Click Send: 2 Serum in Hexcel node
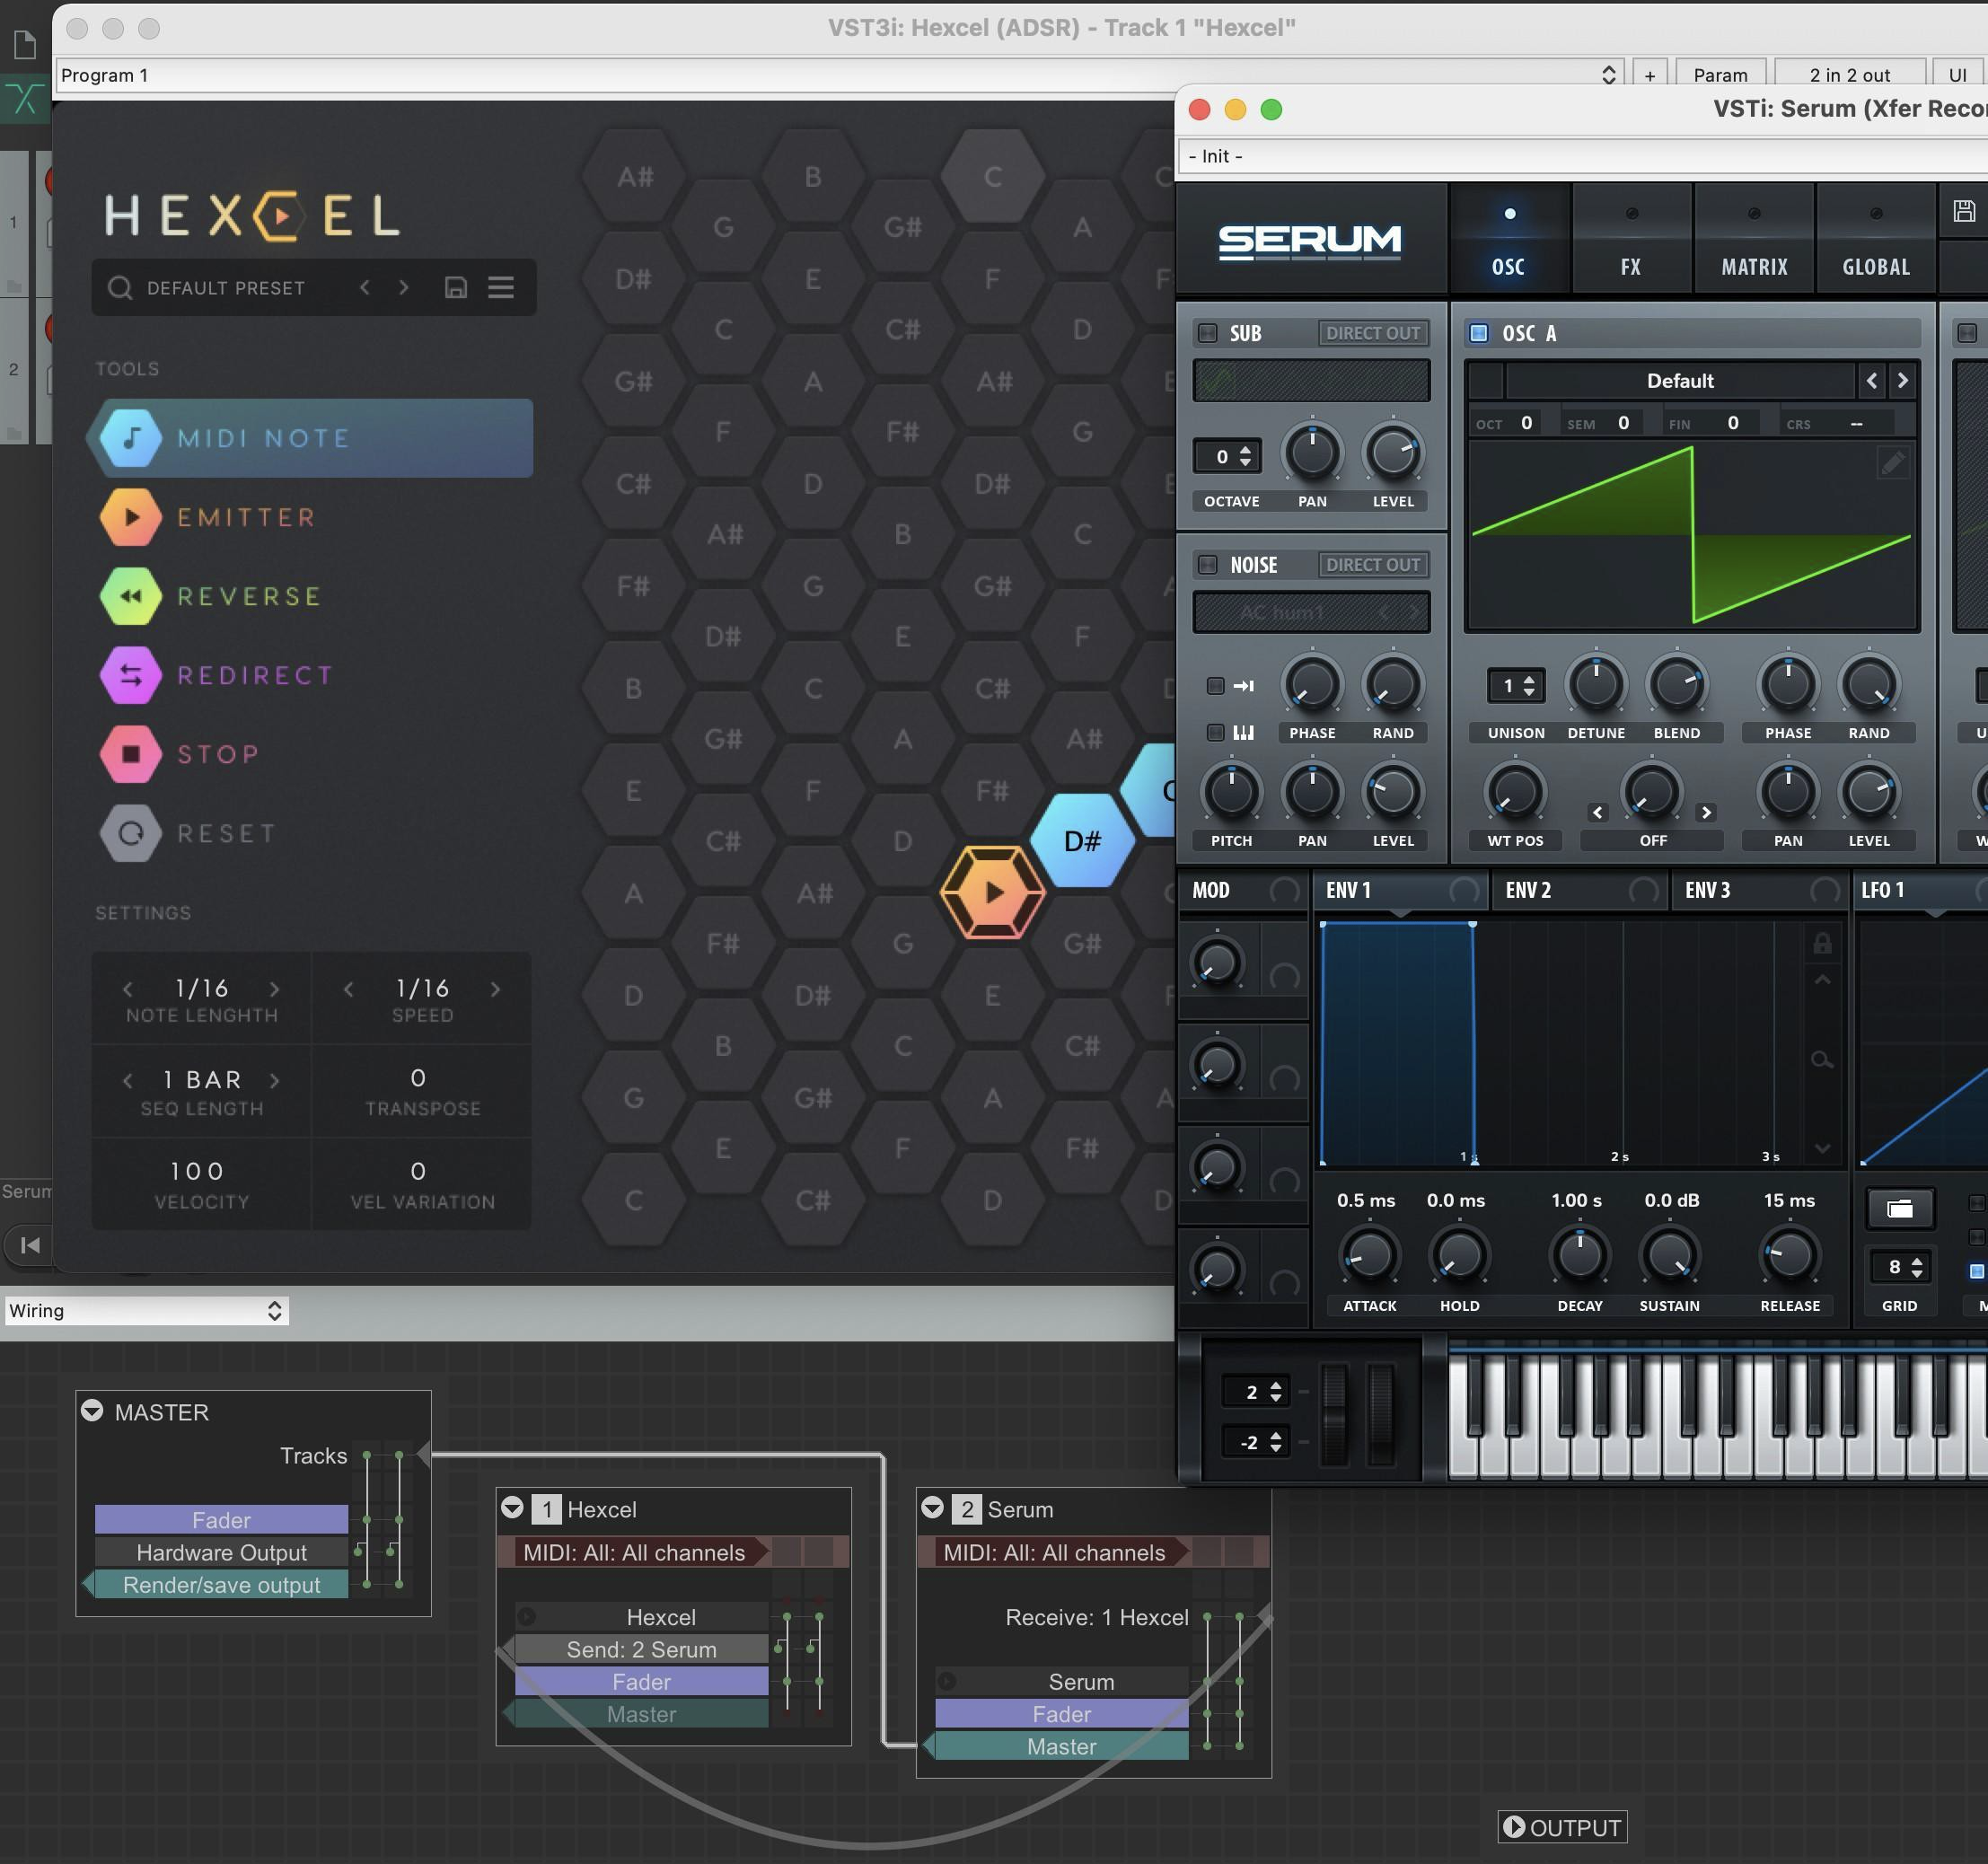Screen dimensions: 1988x1864 (x=641, y=1649)
